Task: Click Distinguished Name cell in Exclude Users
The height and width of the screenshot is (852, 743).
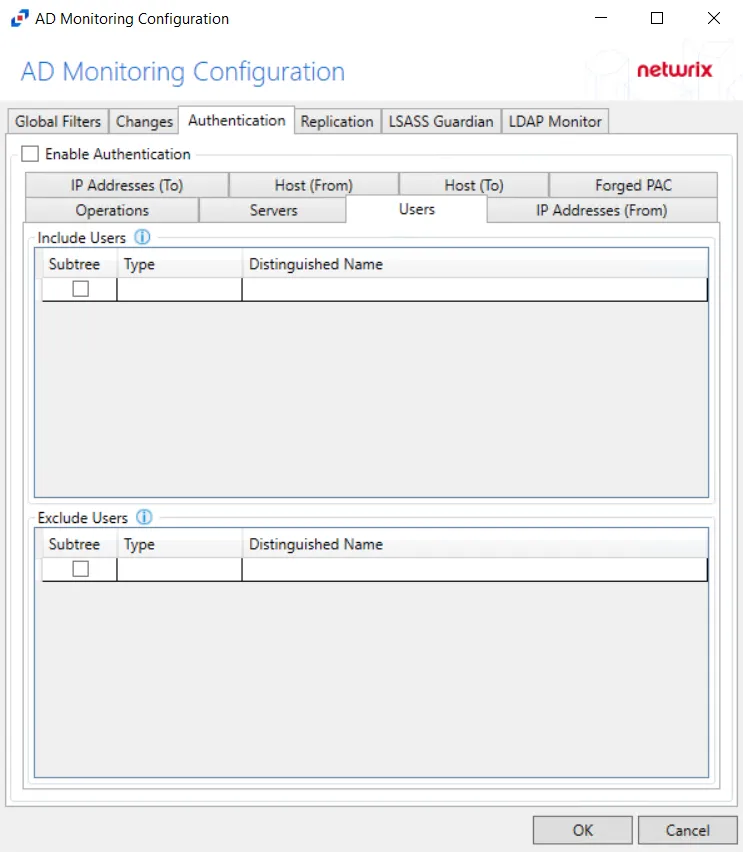Action: tap(474, 569)
